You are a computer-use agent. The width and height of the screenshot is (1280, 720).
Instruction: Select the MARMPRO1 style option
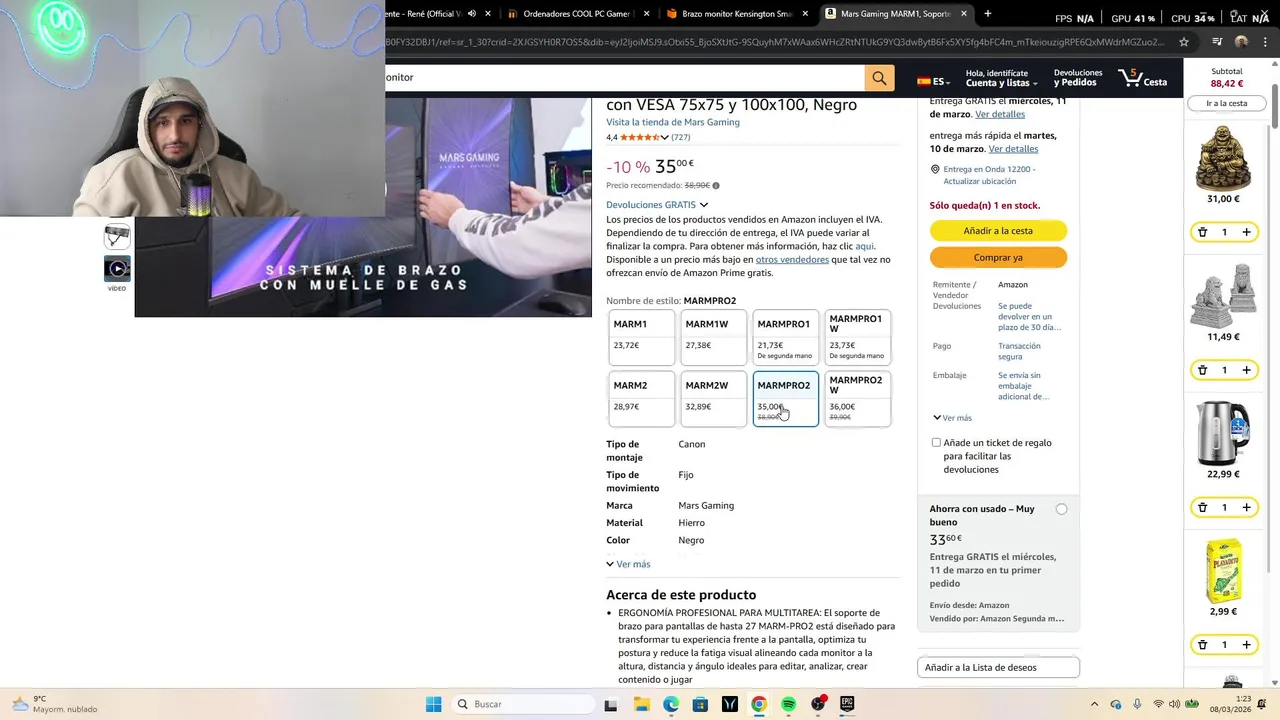tap(785, 337)
